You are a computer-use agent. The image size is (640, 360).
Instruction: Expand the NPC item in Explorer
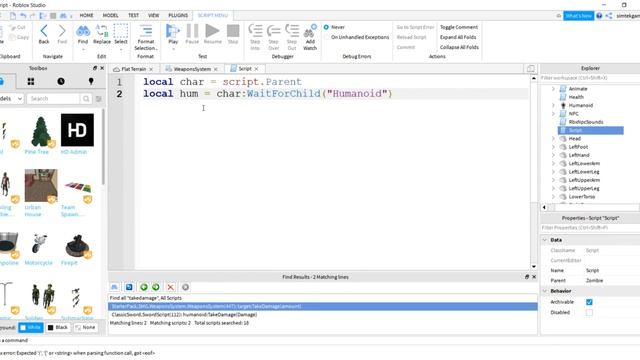[x=553, y=113]
